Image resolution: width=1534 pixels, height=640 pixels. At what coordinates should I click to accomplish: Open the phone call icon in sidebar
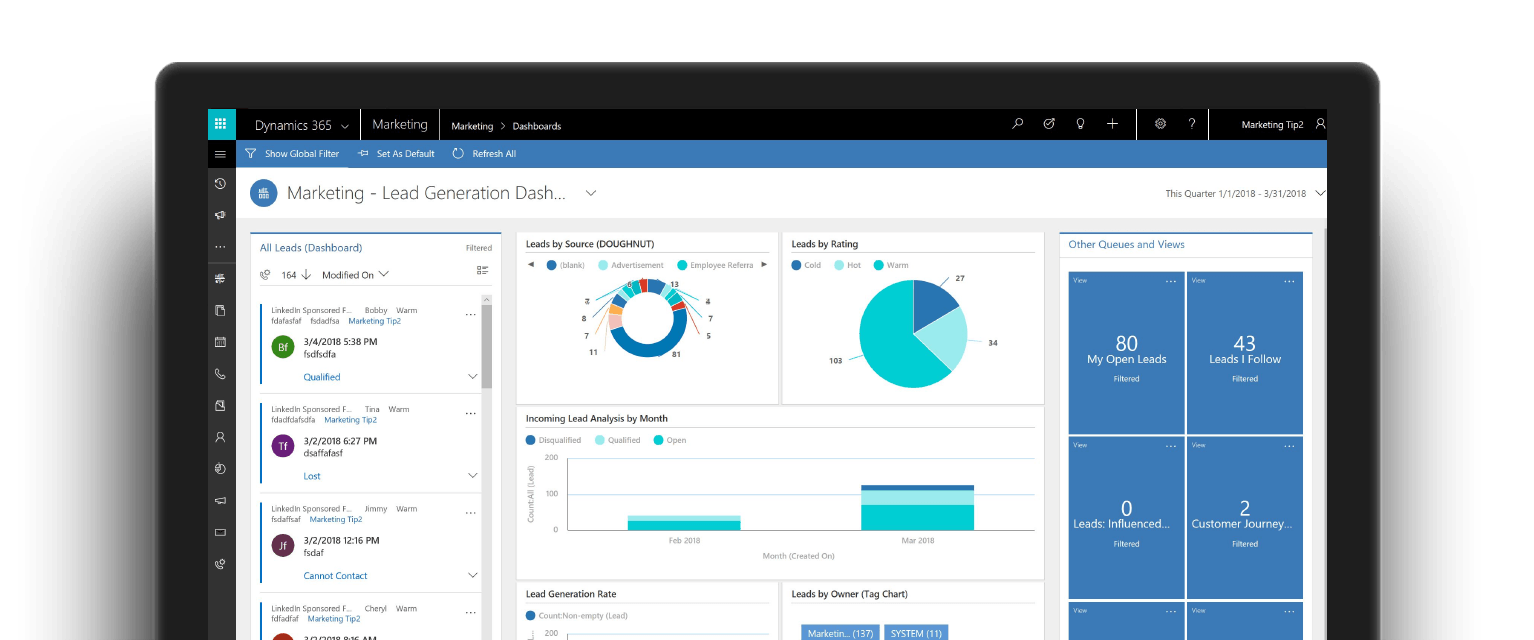coord(220,374)
